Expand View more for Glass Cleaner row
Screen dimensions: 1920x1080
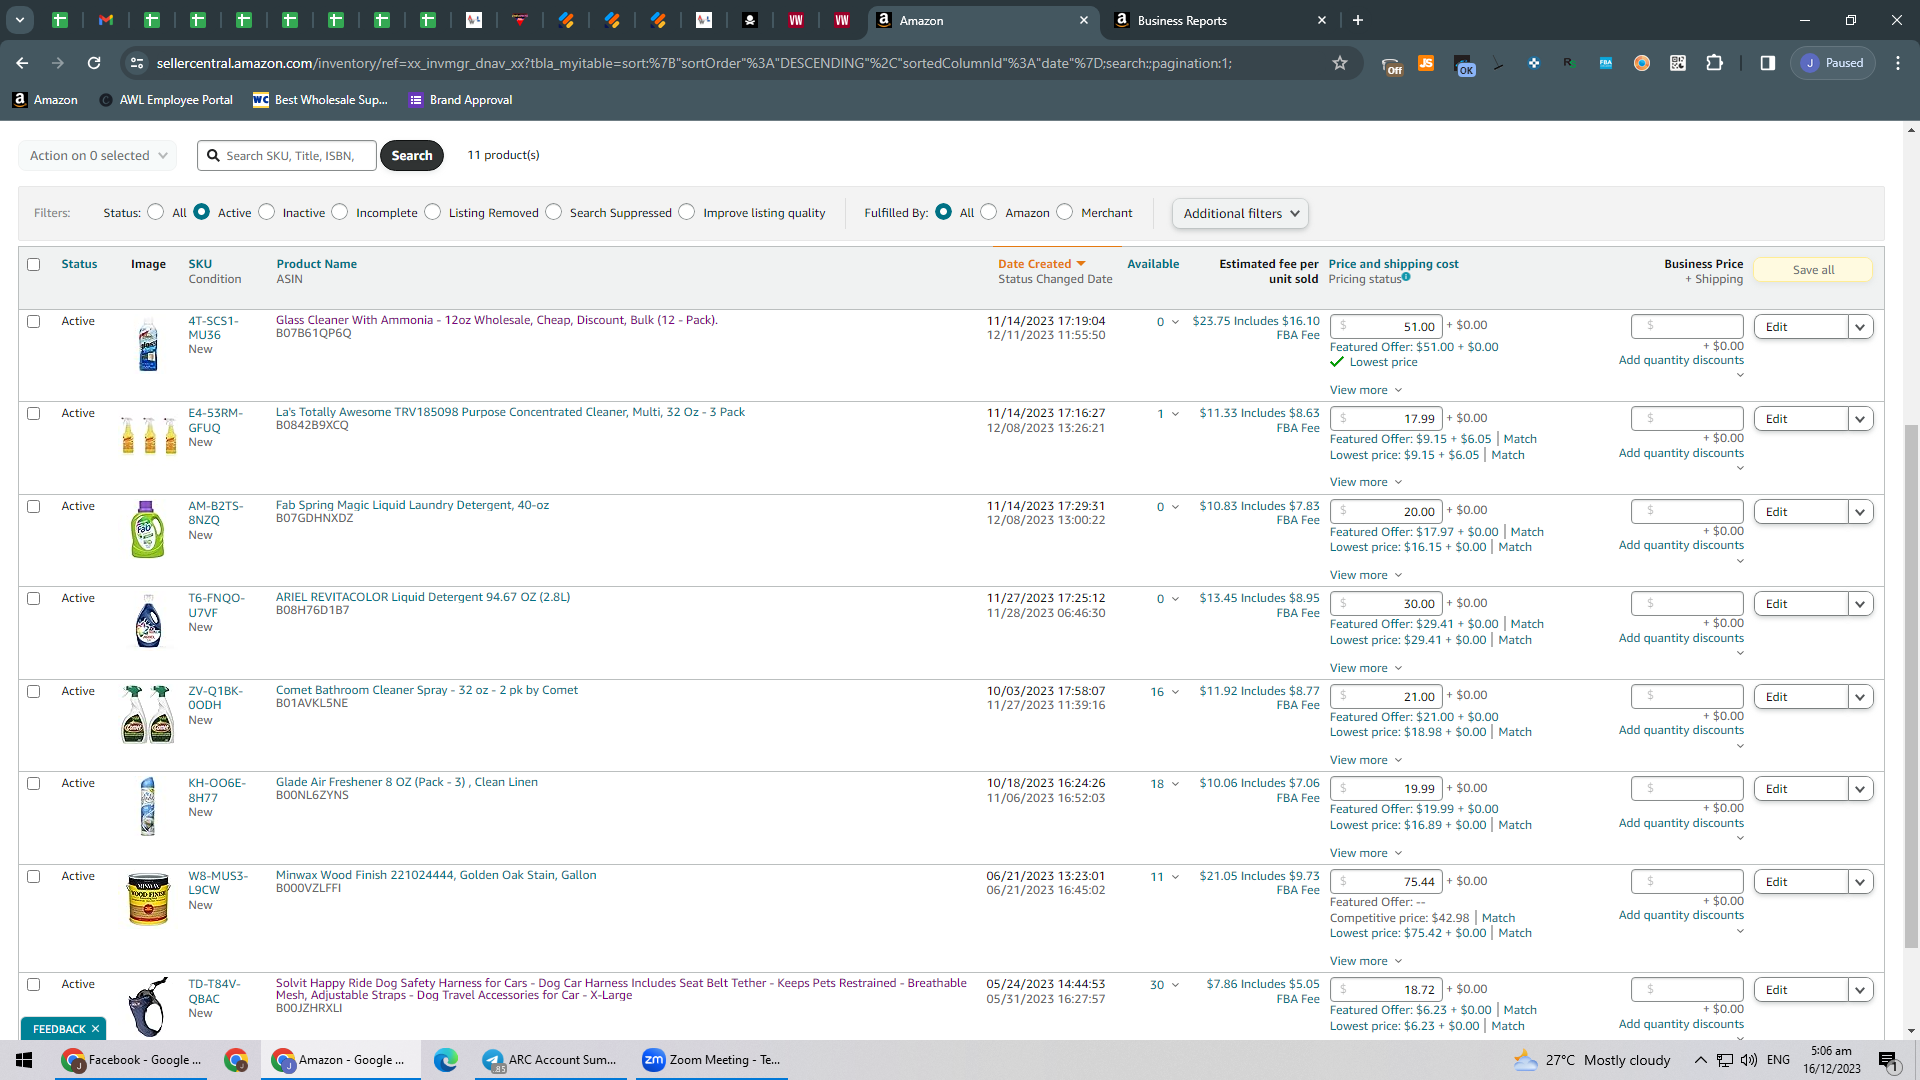click(x=1366, y=390)
